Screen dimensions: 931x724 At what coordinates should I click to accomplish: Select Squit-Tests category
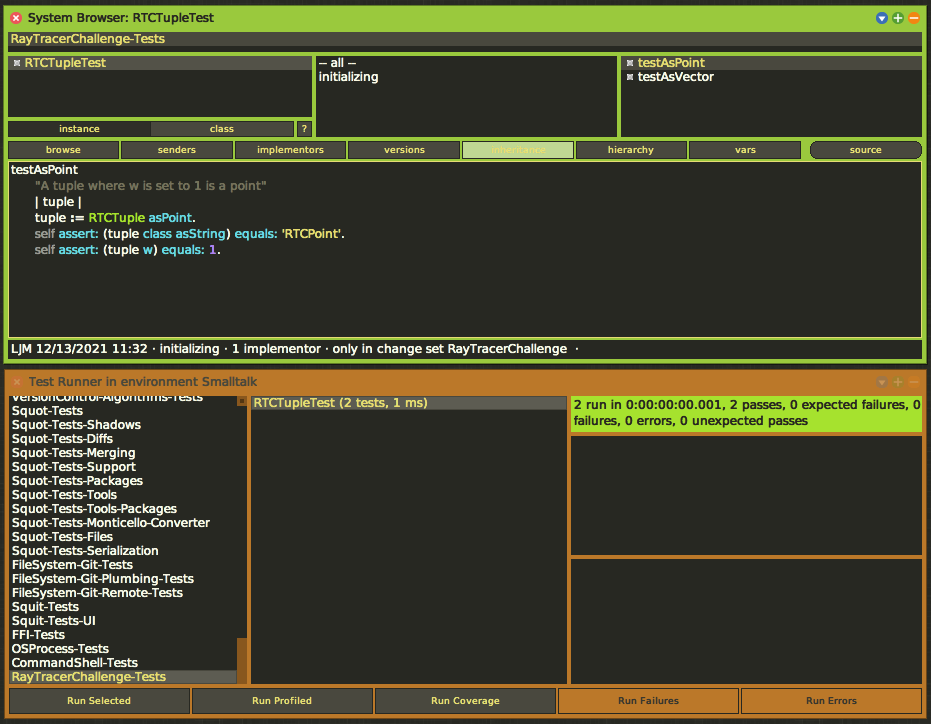(x=123, y=607)
